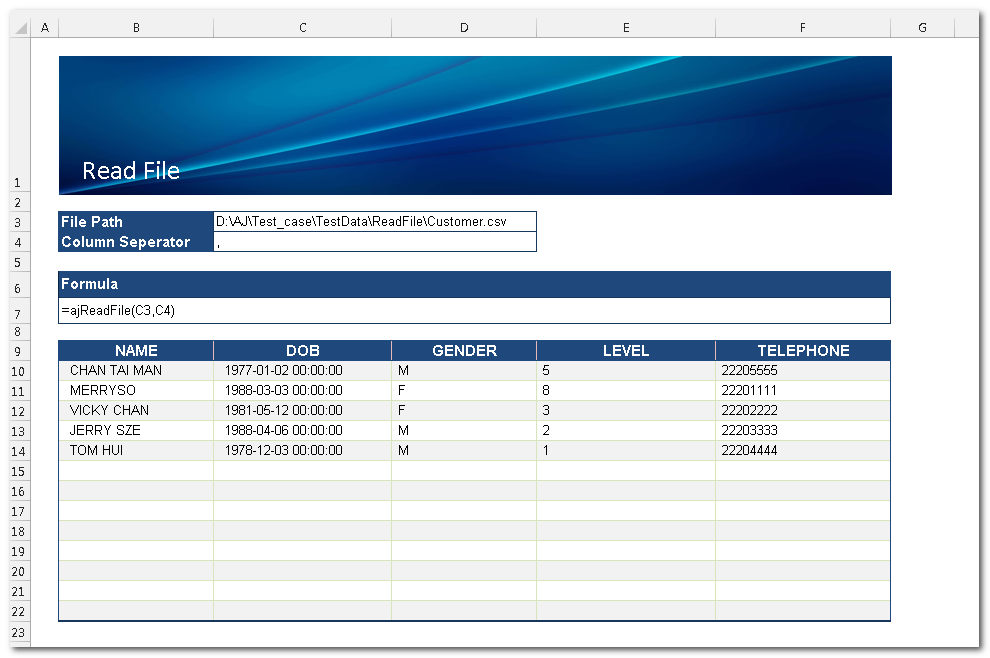This screenshot has height=658, width=990.
Task: Click the Column Seperator value cell
Action: coord(375,242)
